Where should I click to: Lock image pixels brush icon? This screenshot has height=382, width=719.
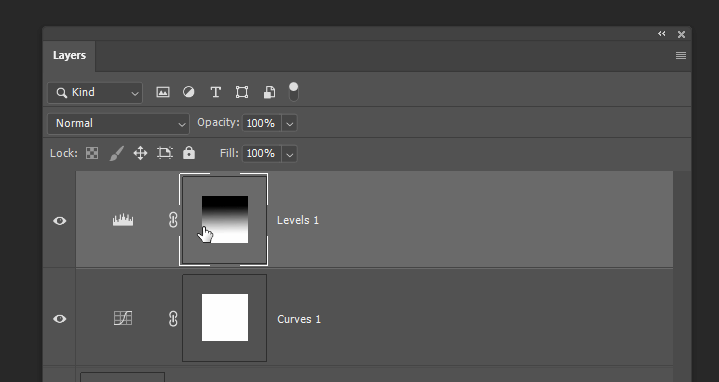pyautogui.click(x=116, y=153)
